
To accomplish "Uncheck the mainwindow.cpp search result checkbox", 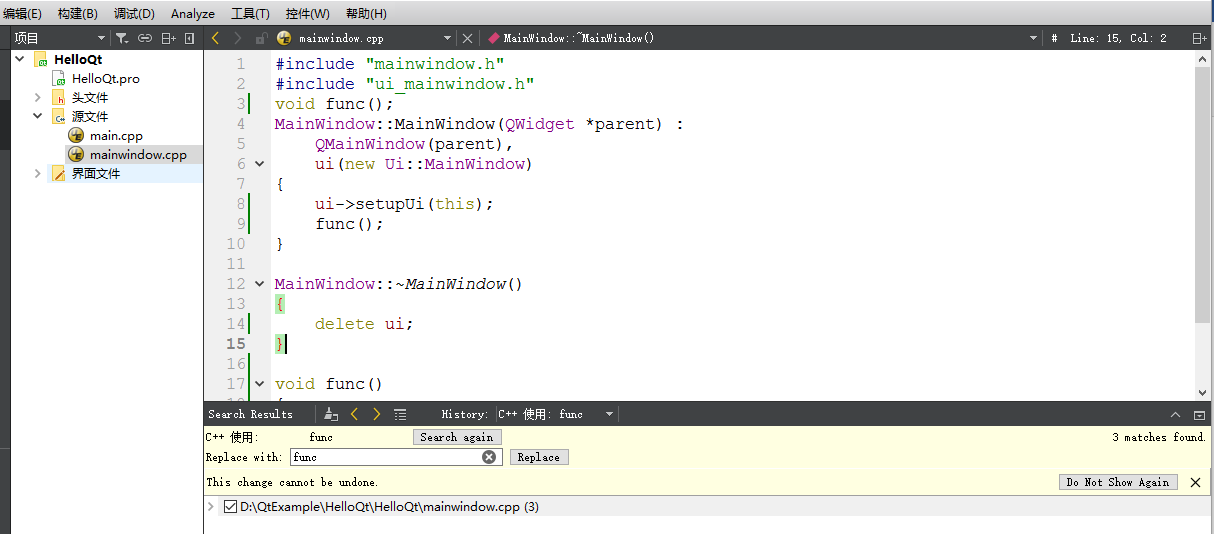I will (x=231, y=507).
